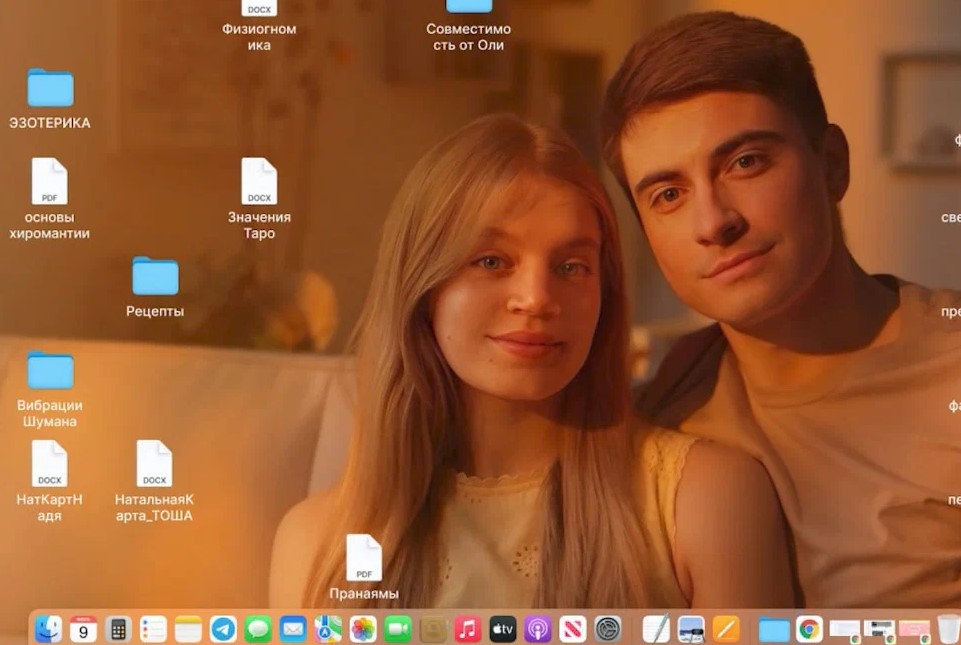The height and width of the screenshot is (645, 961).
Task: Select the основы хиромантии PDF file
Action: pyautogui.click(x=50, y=182)
